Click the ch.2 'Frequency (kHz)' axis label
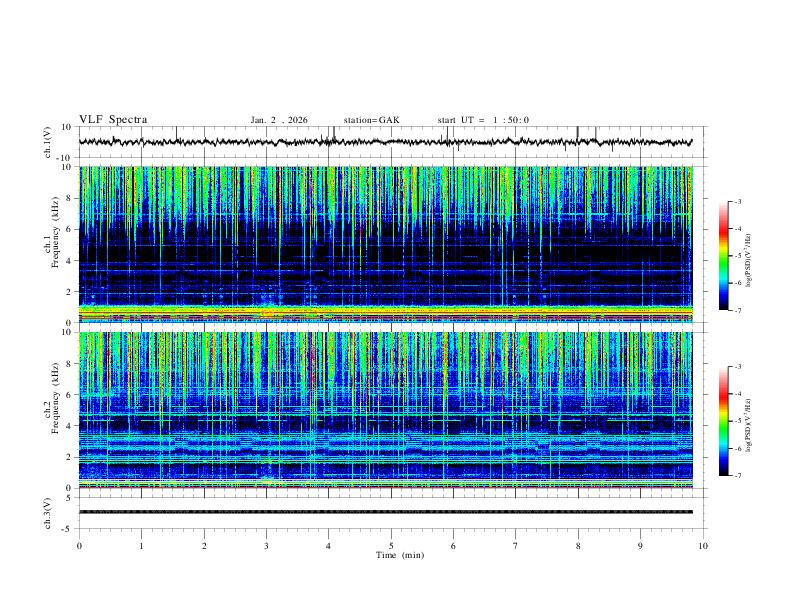792x612 pixels. [x=55, y=397]
